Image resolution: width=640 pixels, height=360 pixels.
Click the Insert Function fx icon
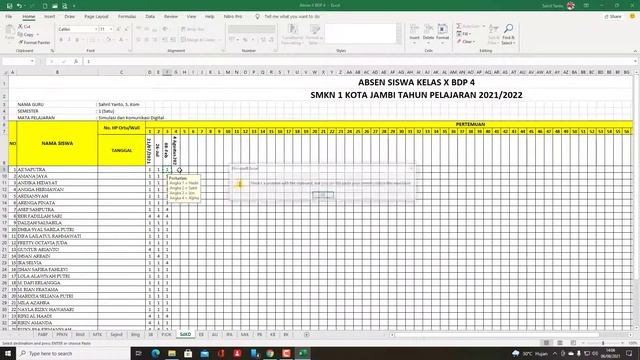click(x=76, y=61)
